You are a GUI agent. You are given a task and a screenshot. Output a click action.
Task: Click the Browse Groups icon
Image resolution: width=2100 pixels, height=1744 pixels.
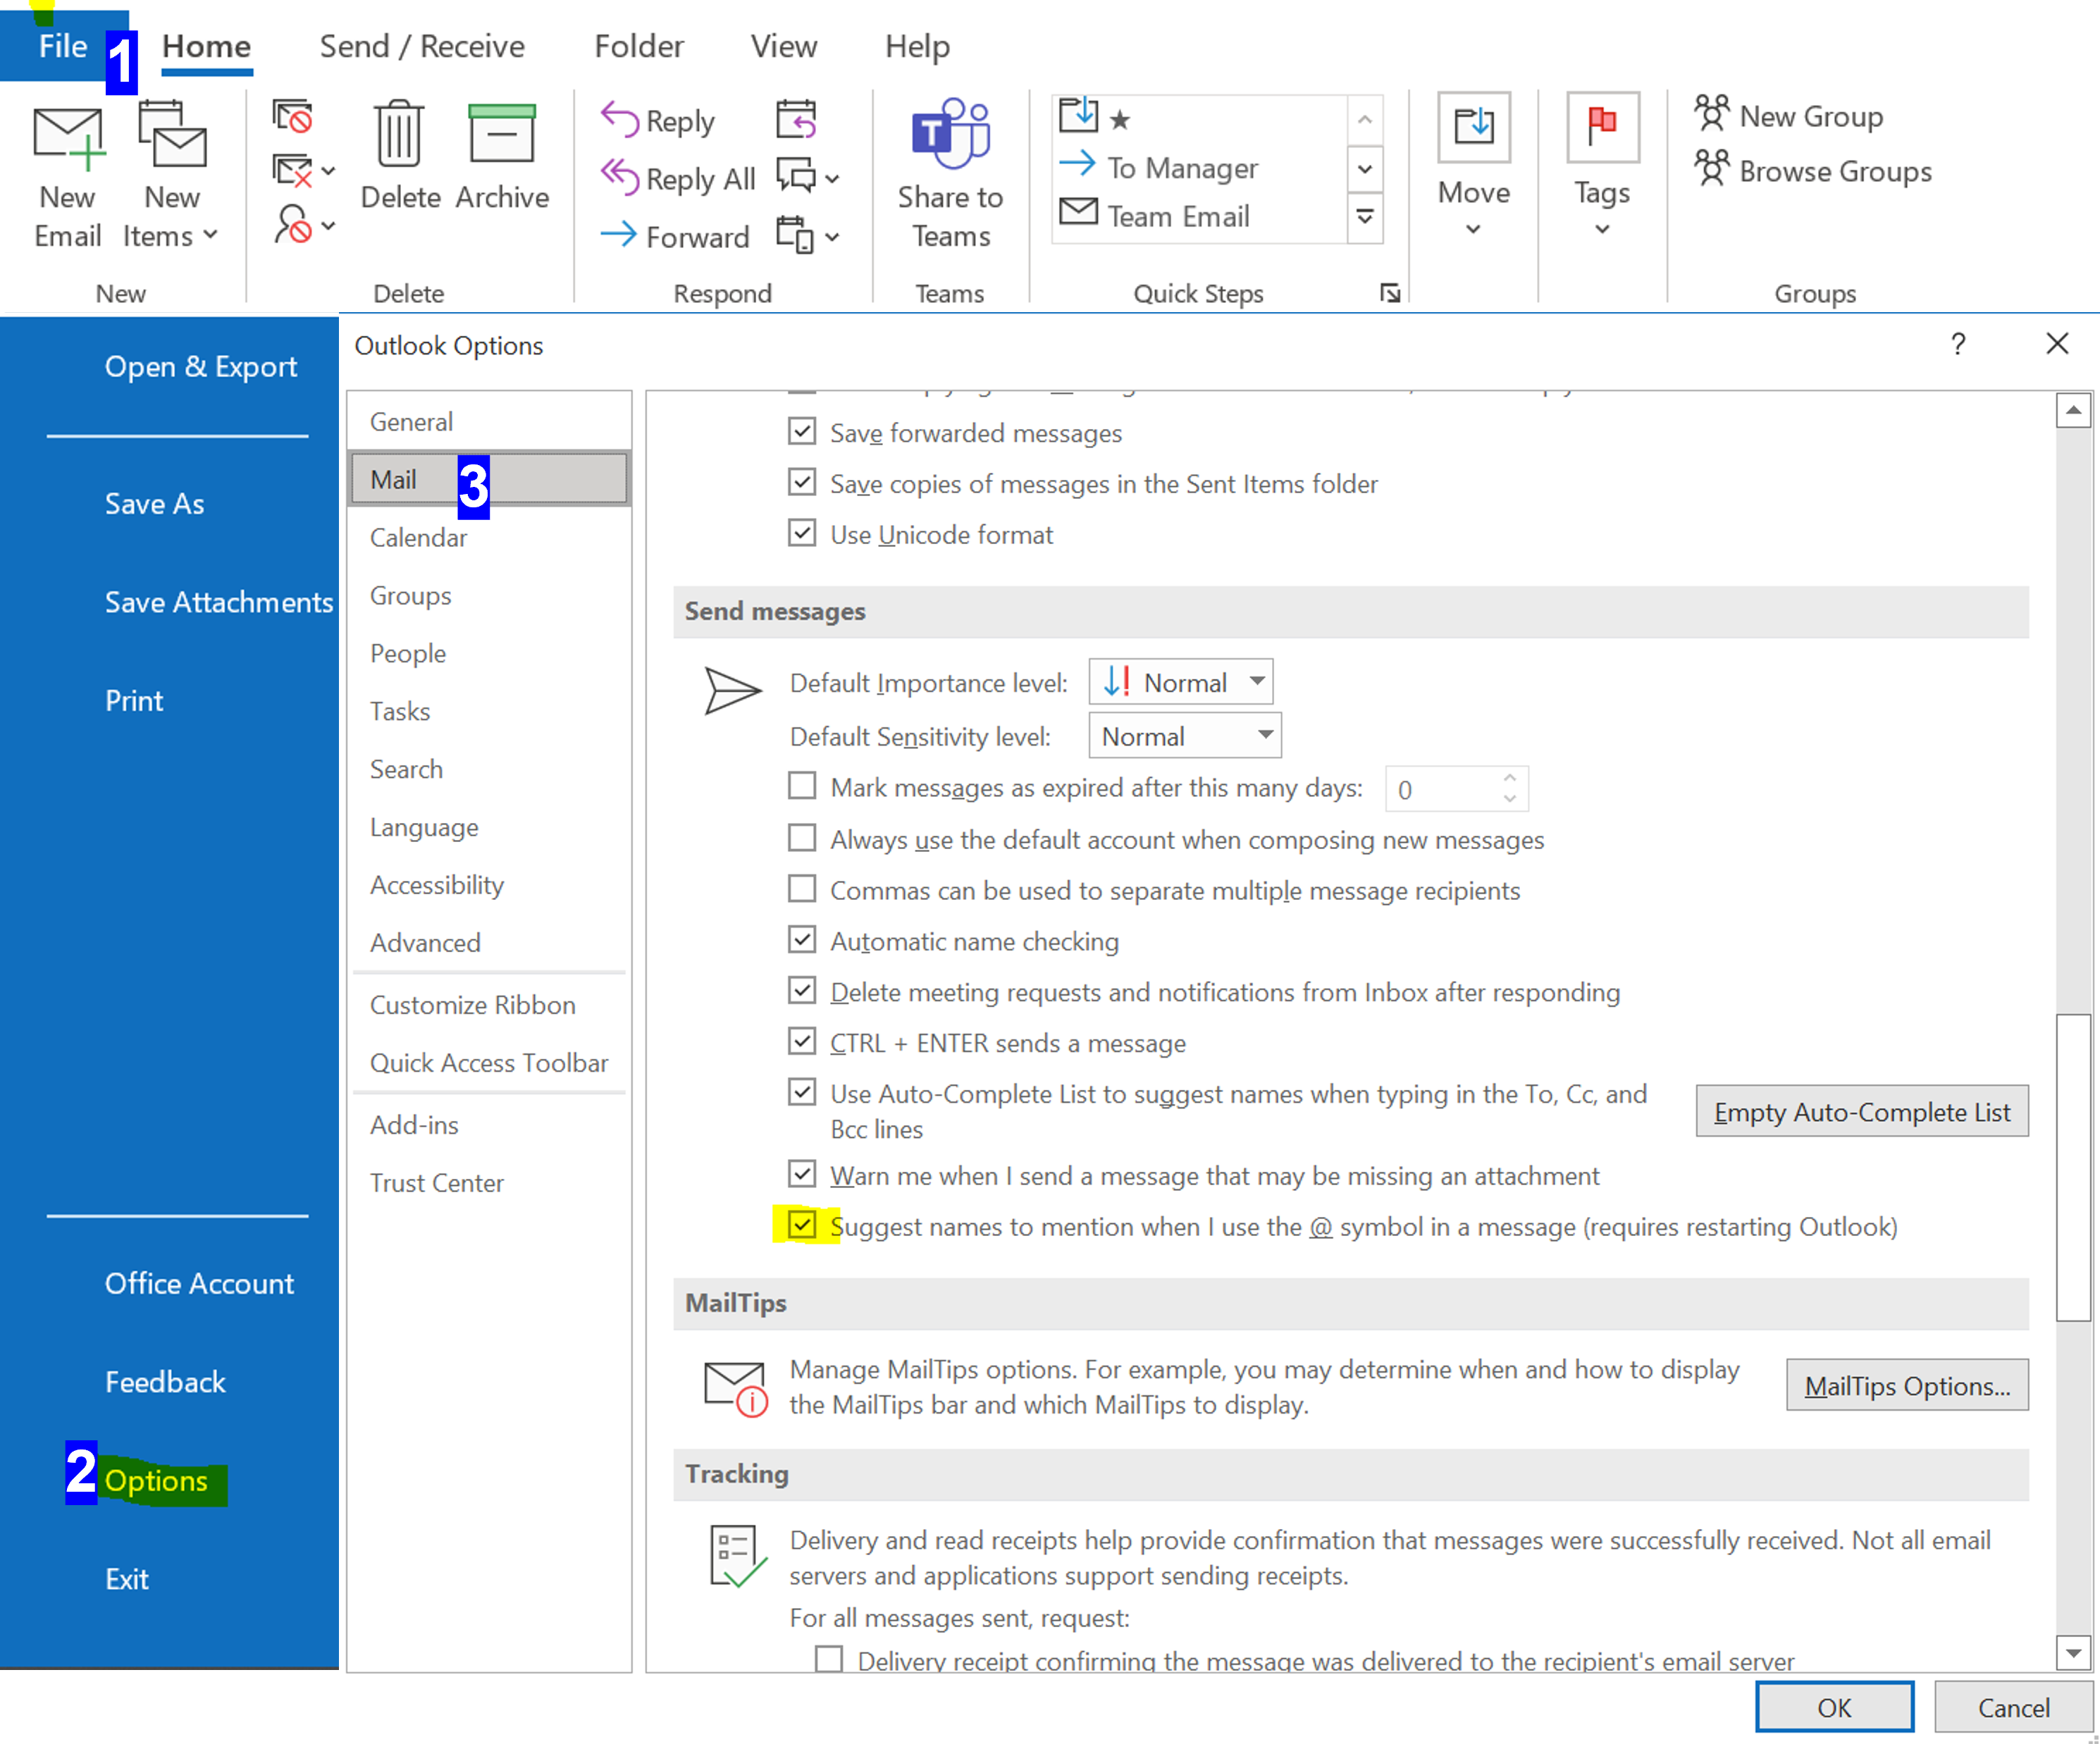1711,169
